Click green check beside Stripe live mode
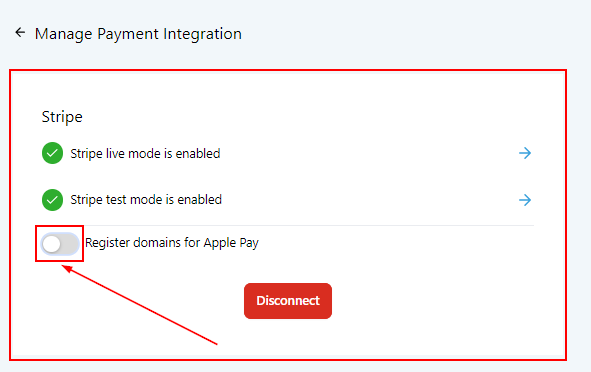Viewport: 591px width, 372px height. tap(52, 153)
